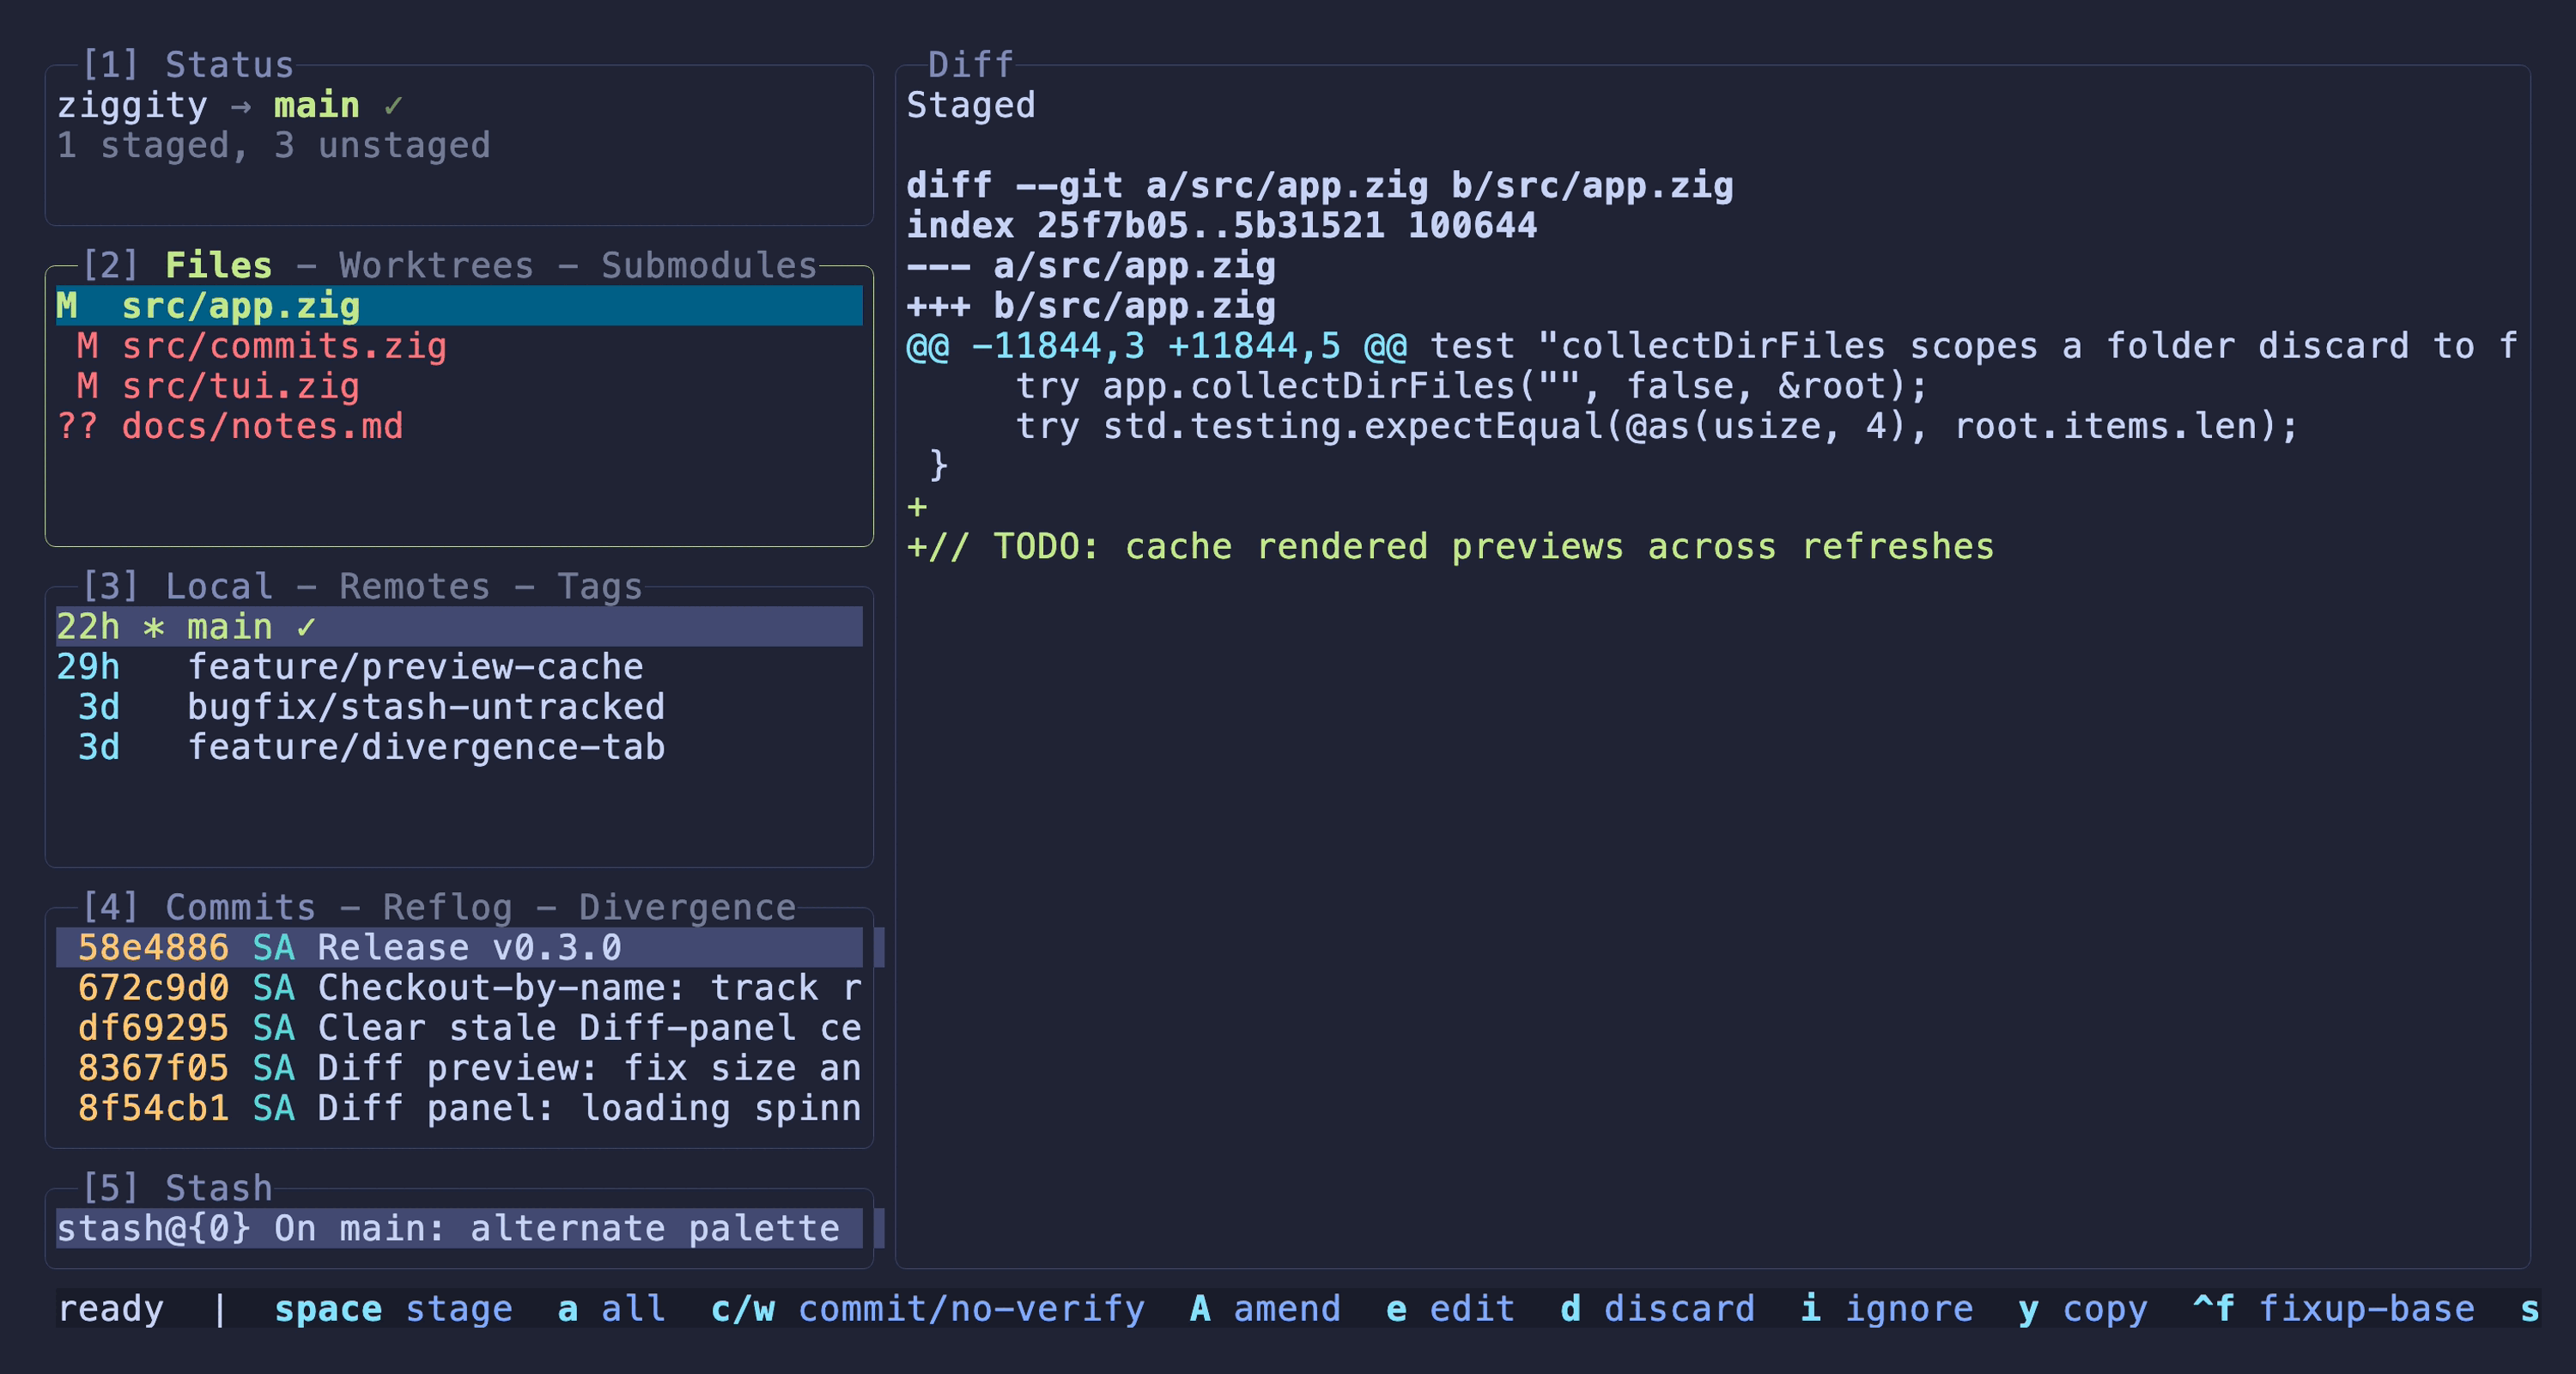The height and width of the screenshot is (1374, 2576).
Task: Select the main branch row
Action: (459, 627)
